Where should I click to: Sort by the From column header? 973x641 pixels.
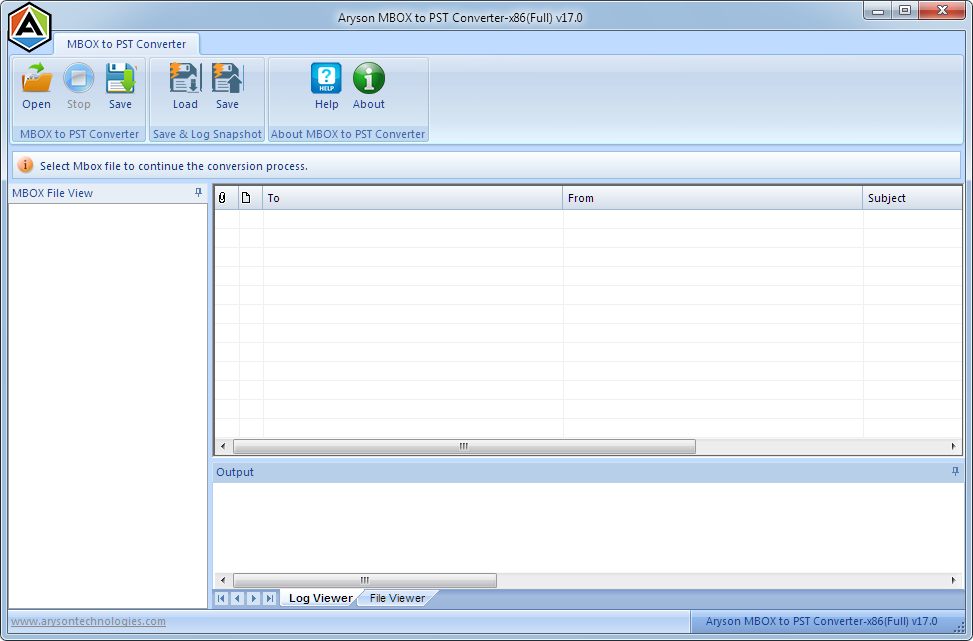coord(712,198)
